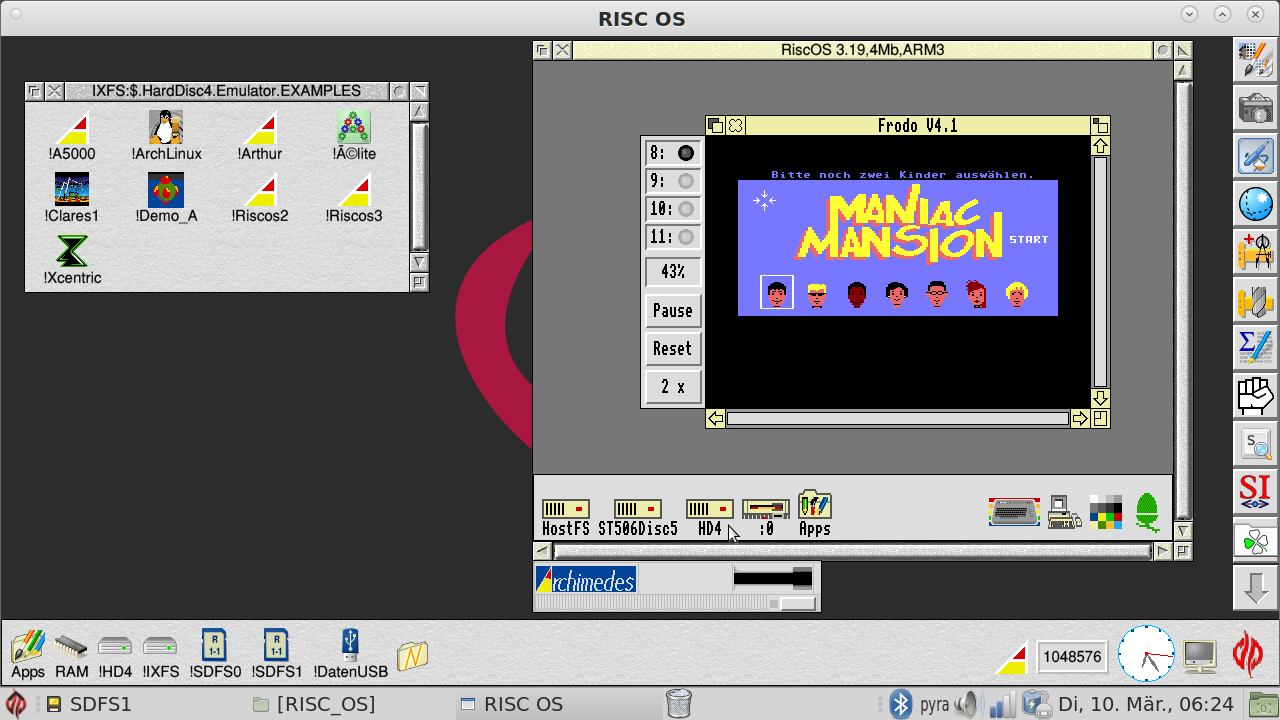This screenshot has width=1280, height=720.
Task: Select drive 8 radio button
Action: coord(686,153)
